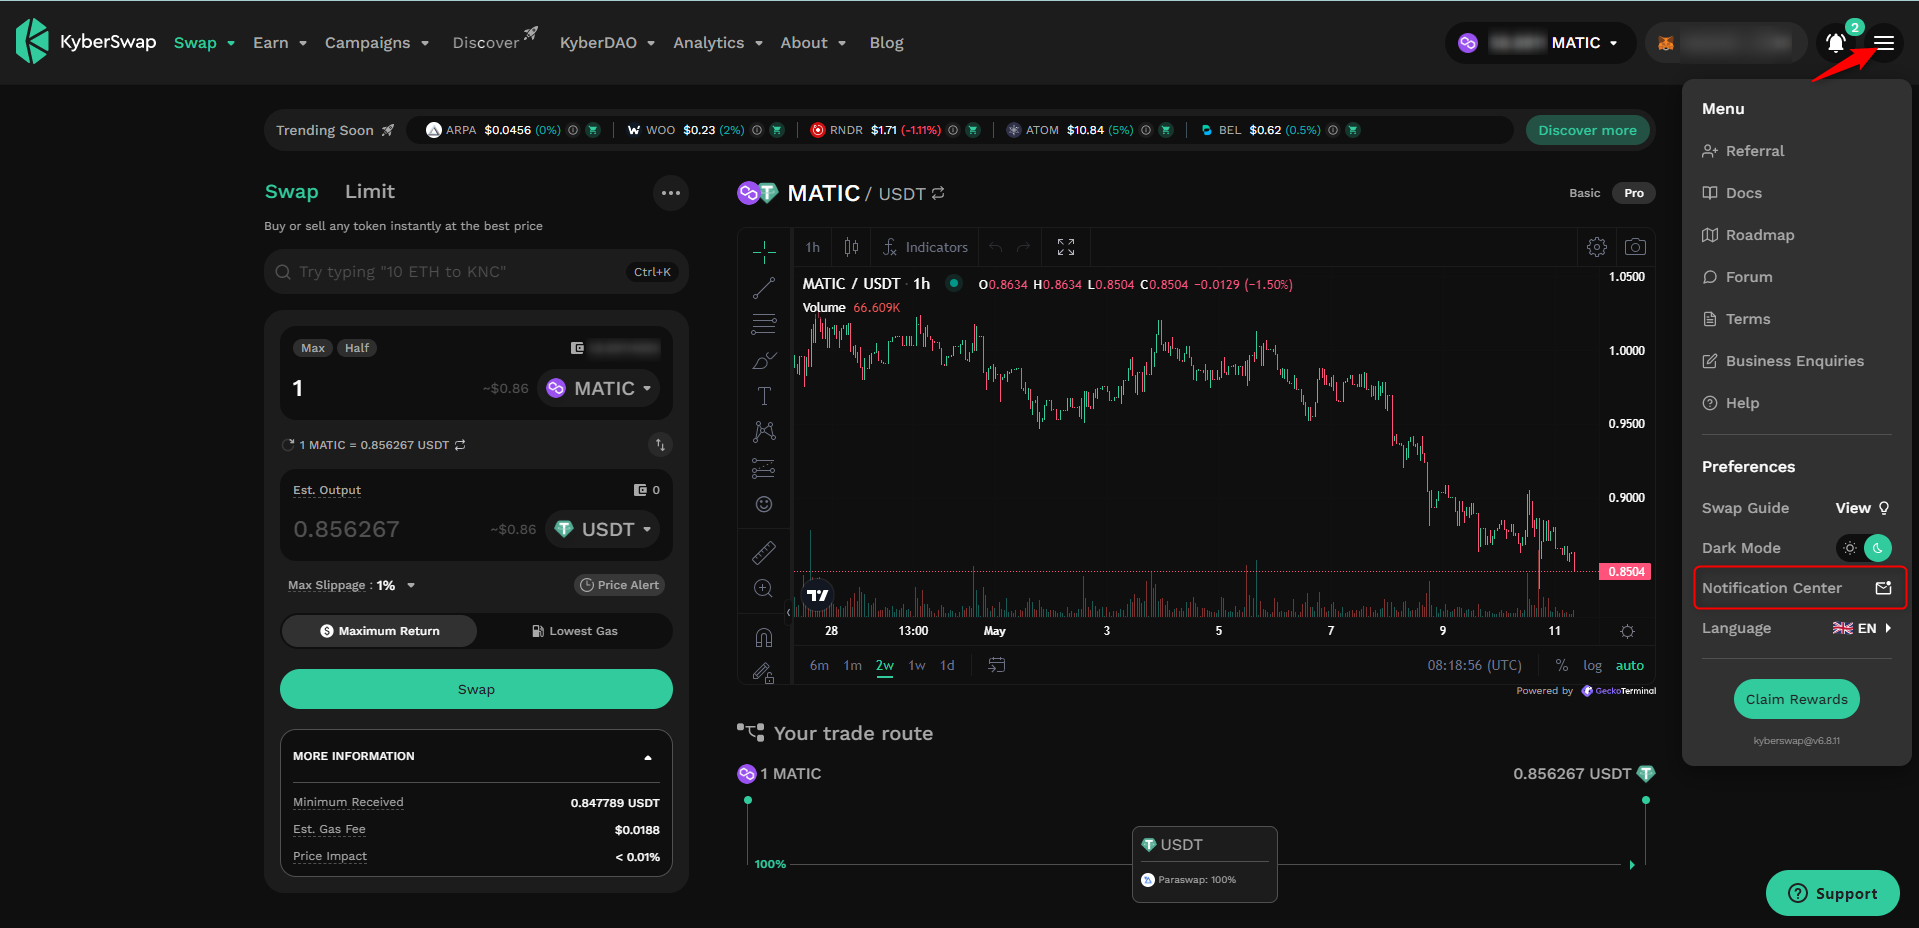The height and width of the screenshot is (928, 1919).
Task: Click the chart zoom in tool
Action: pyautogui.click(x=764, y=588)
